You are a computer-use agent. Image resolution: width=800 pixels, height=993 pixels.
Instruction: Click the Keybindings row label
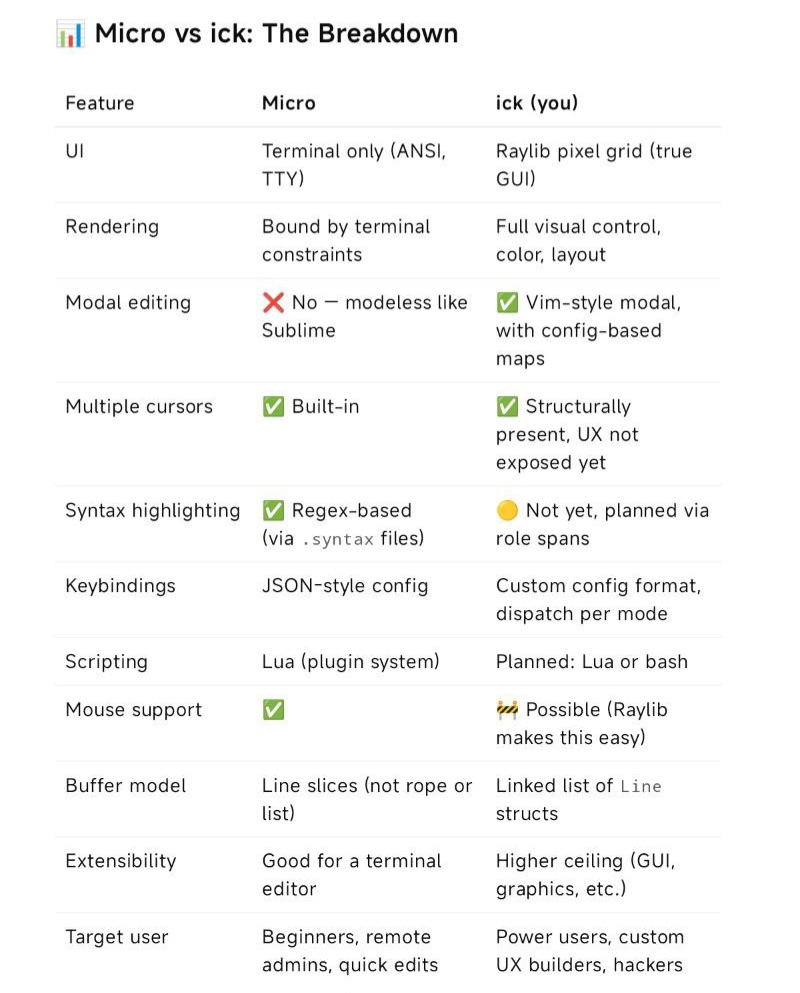(120, 586)
